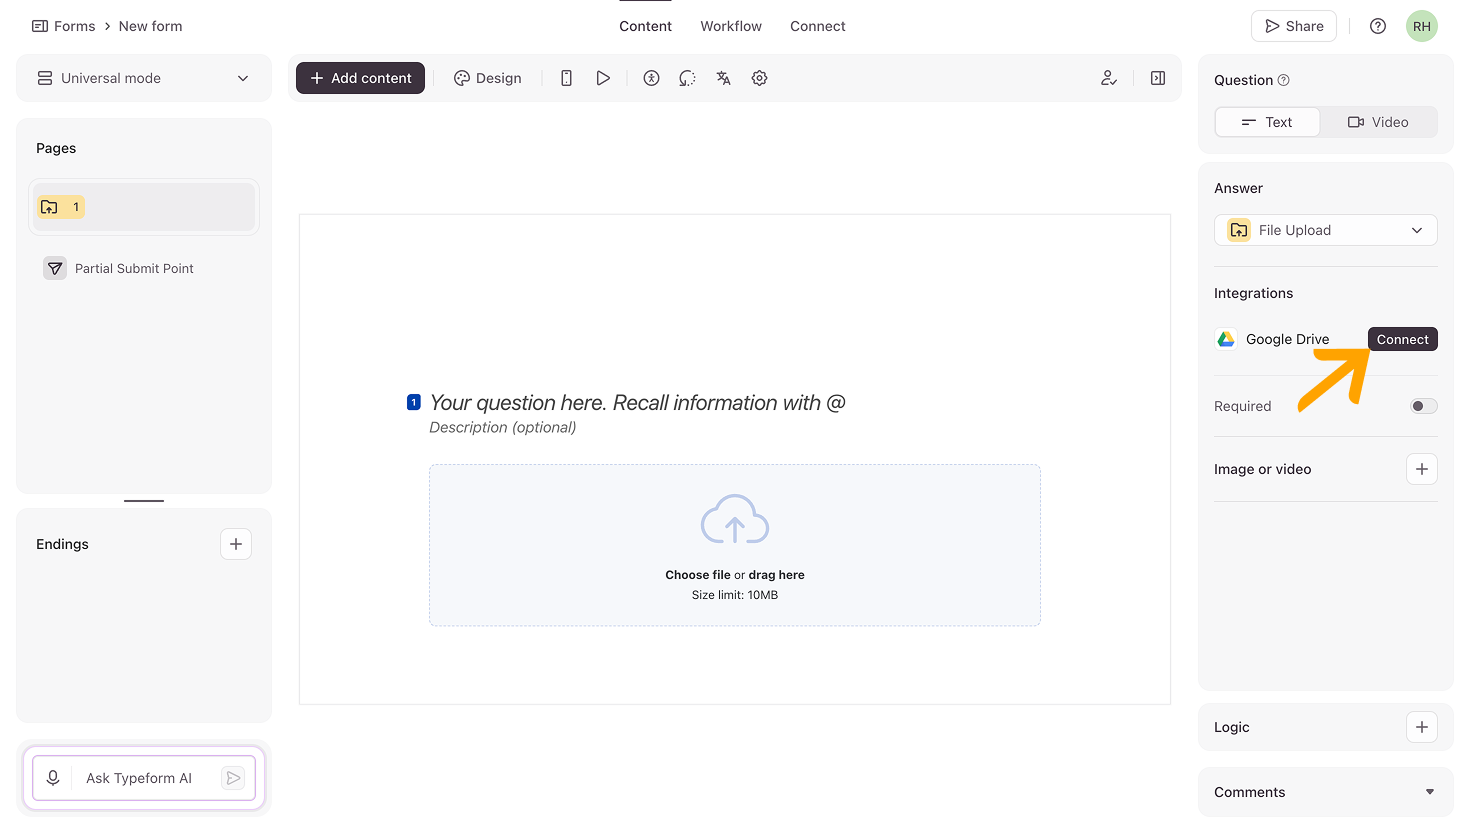Select the Video question type
1470x833 pixels.
[x=1378, y=122]
